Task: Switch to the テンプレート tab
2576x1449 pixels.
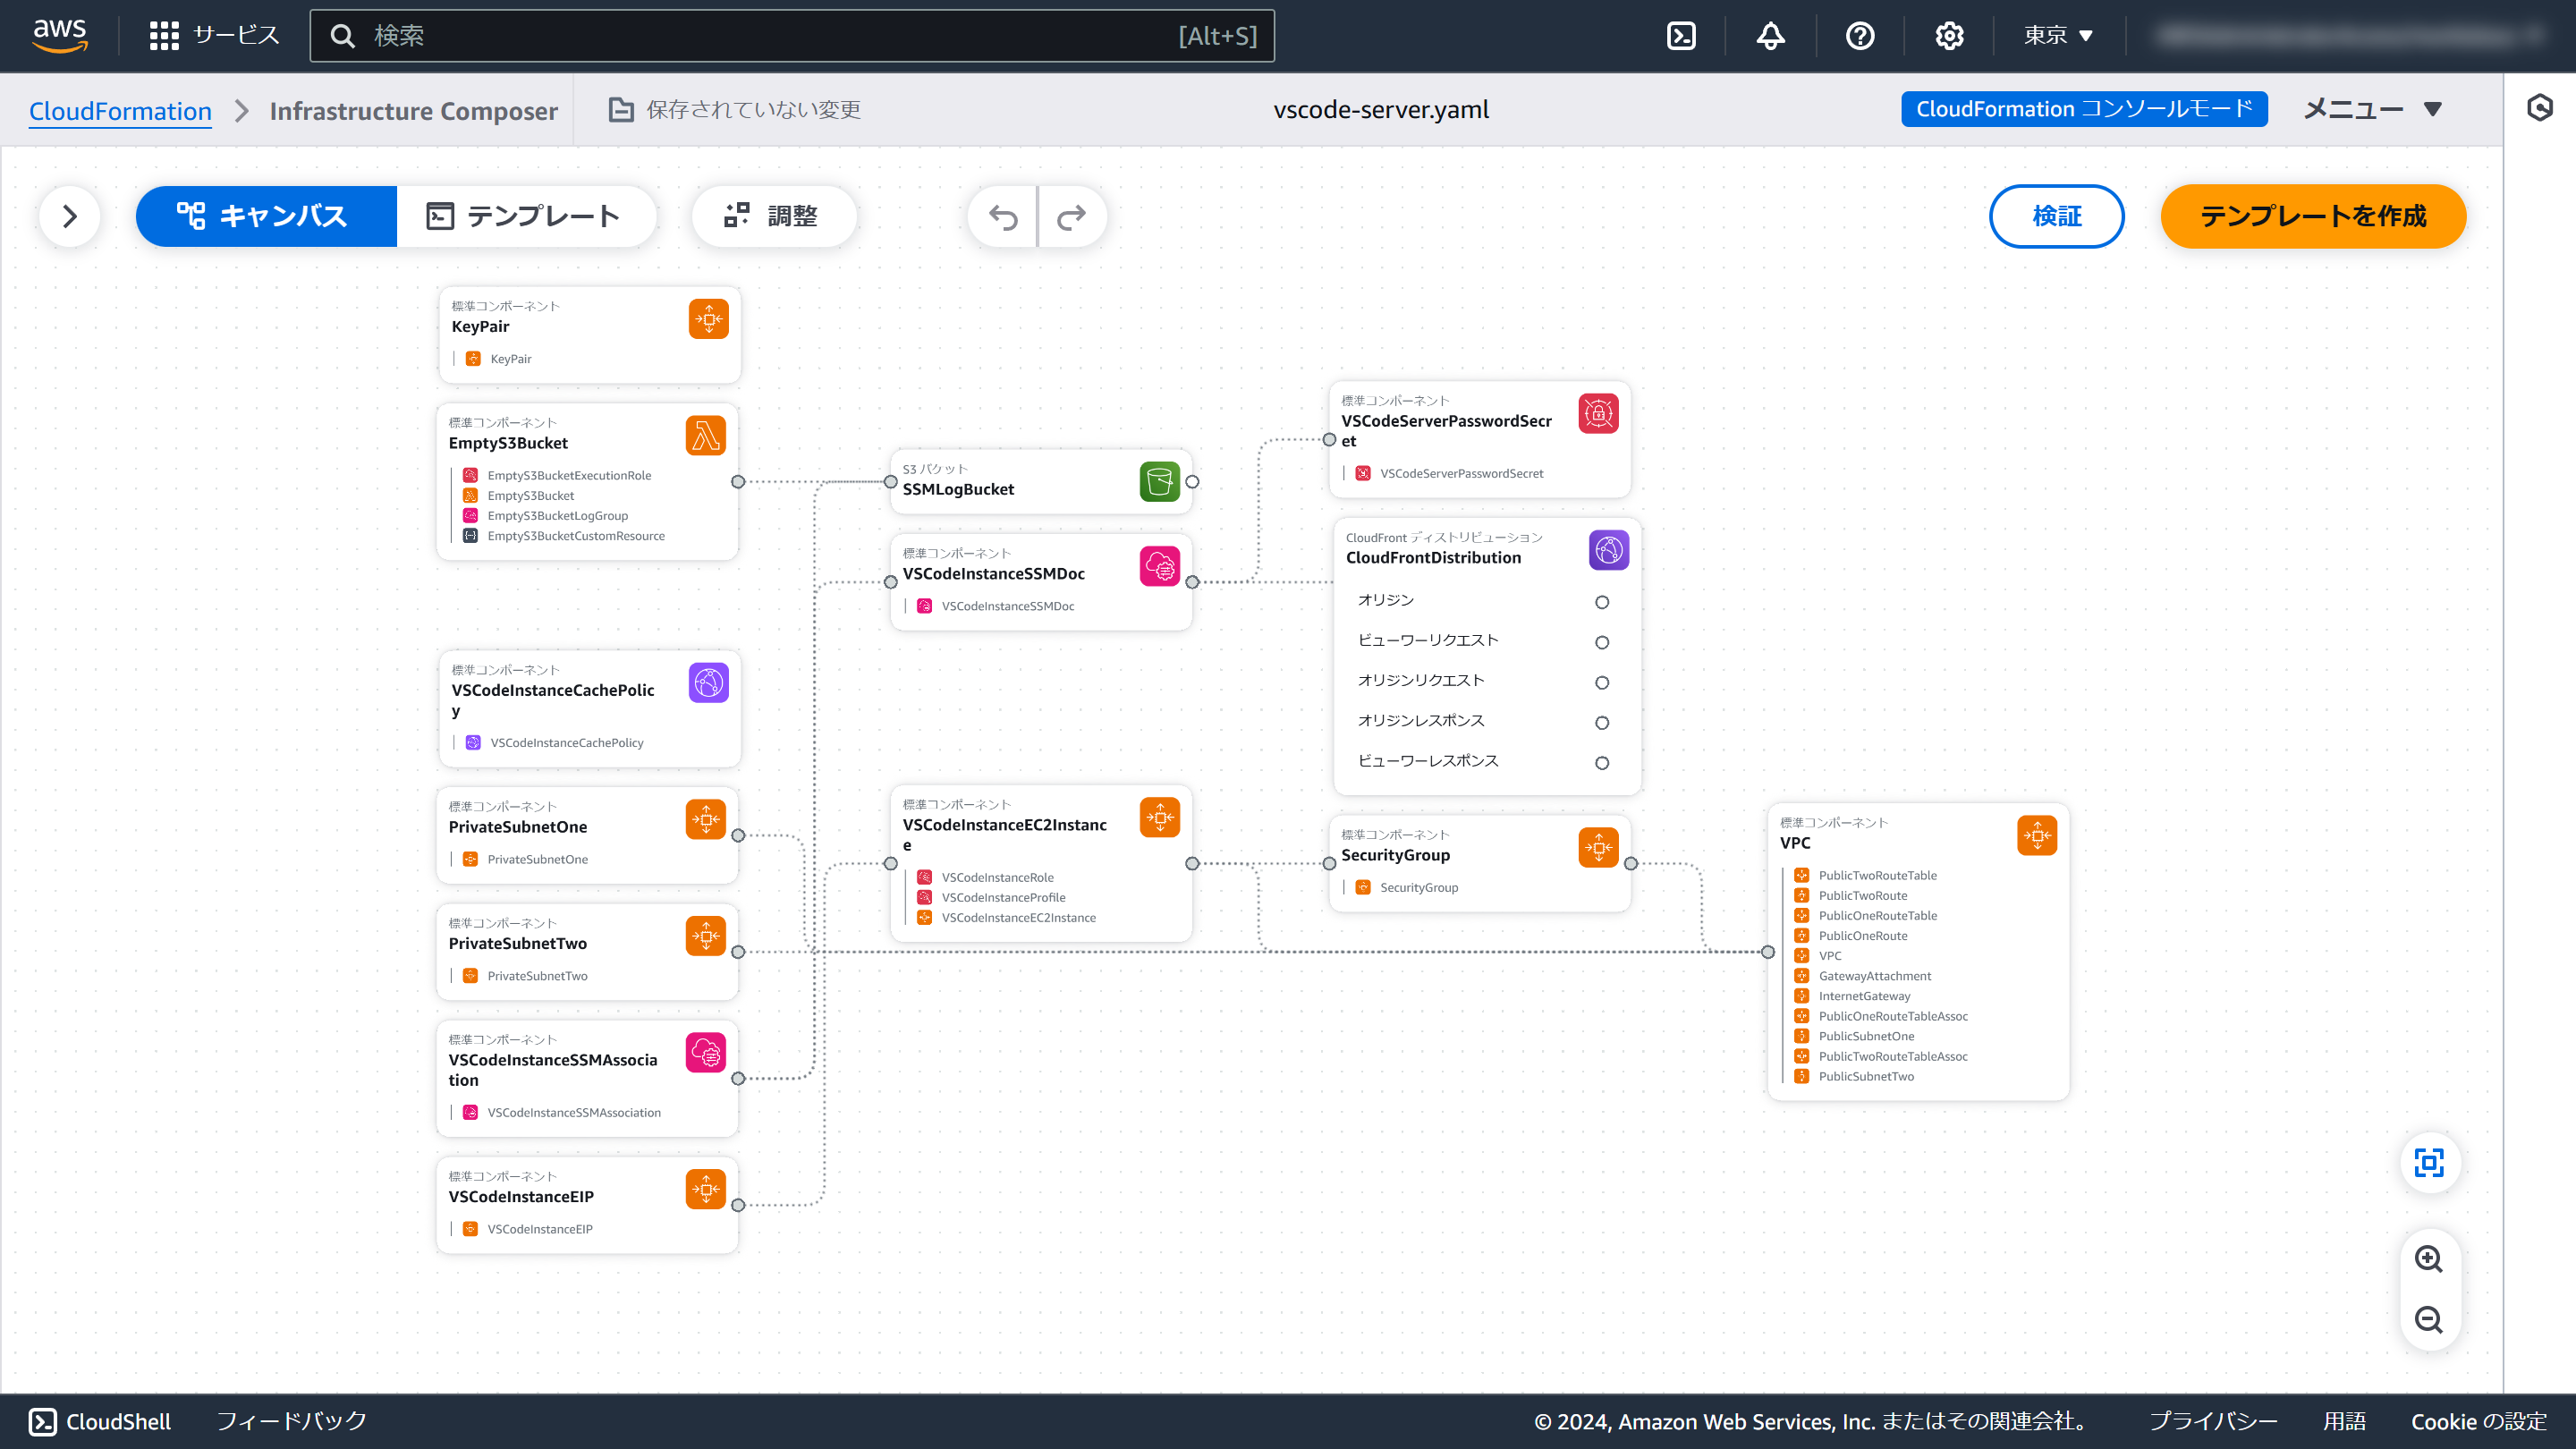Action: click(x=524, y=216)
